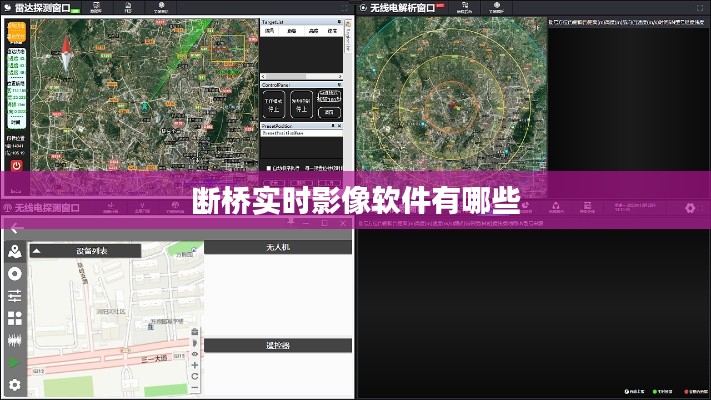Click top-right rounded button in ControlPanel

(x=329, y=96)
